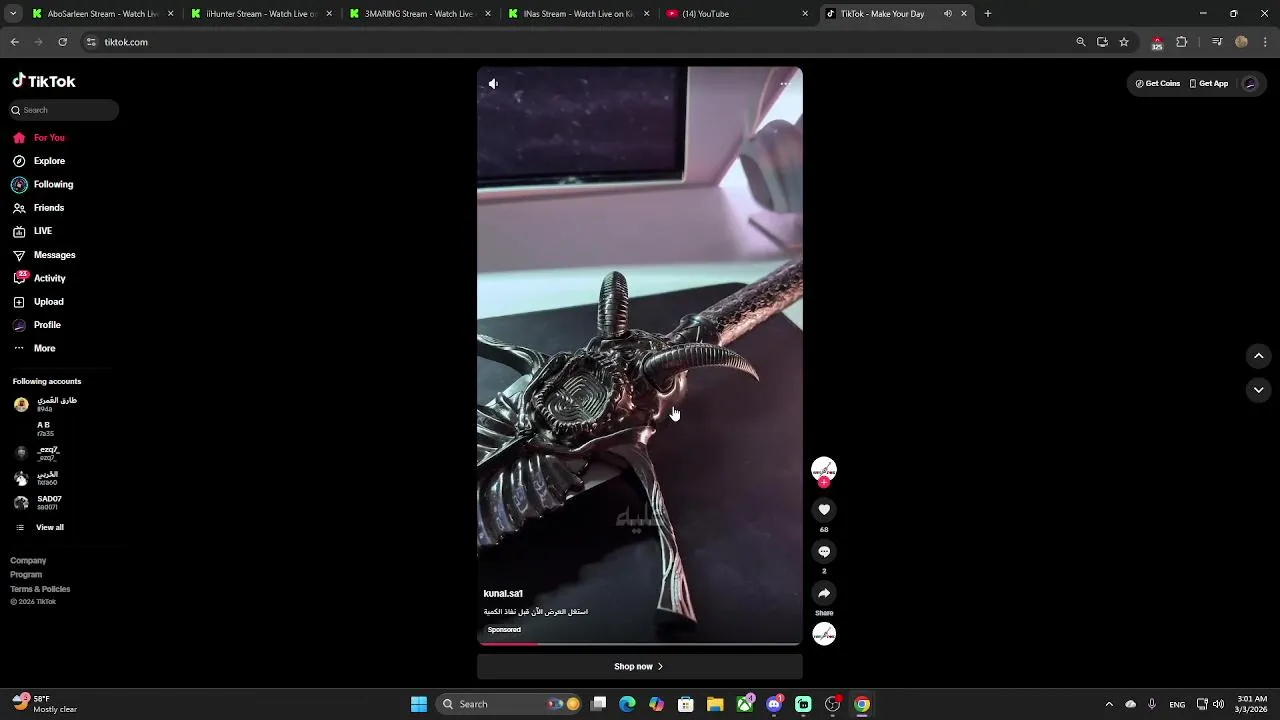Open the For You feed

(x=40, y=138)
